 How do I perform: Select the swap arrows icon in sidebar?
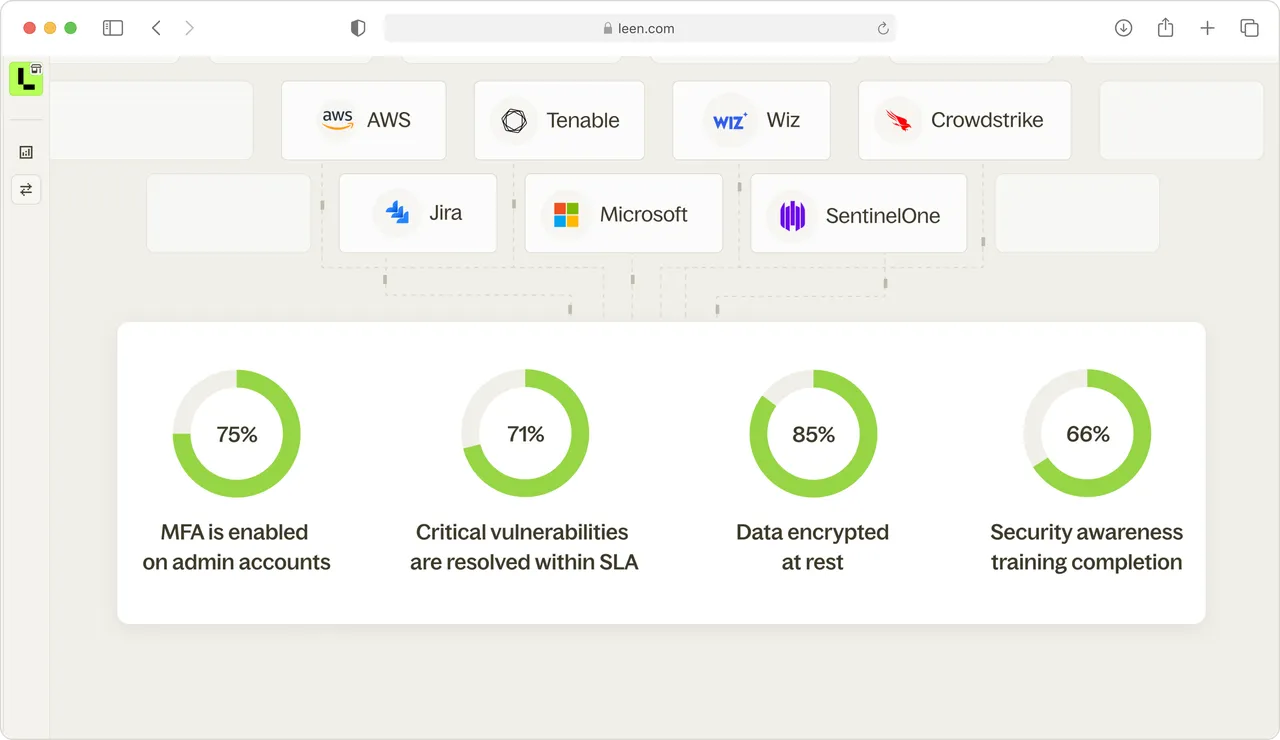point(26,189)
